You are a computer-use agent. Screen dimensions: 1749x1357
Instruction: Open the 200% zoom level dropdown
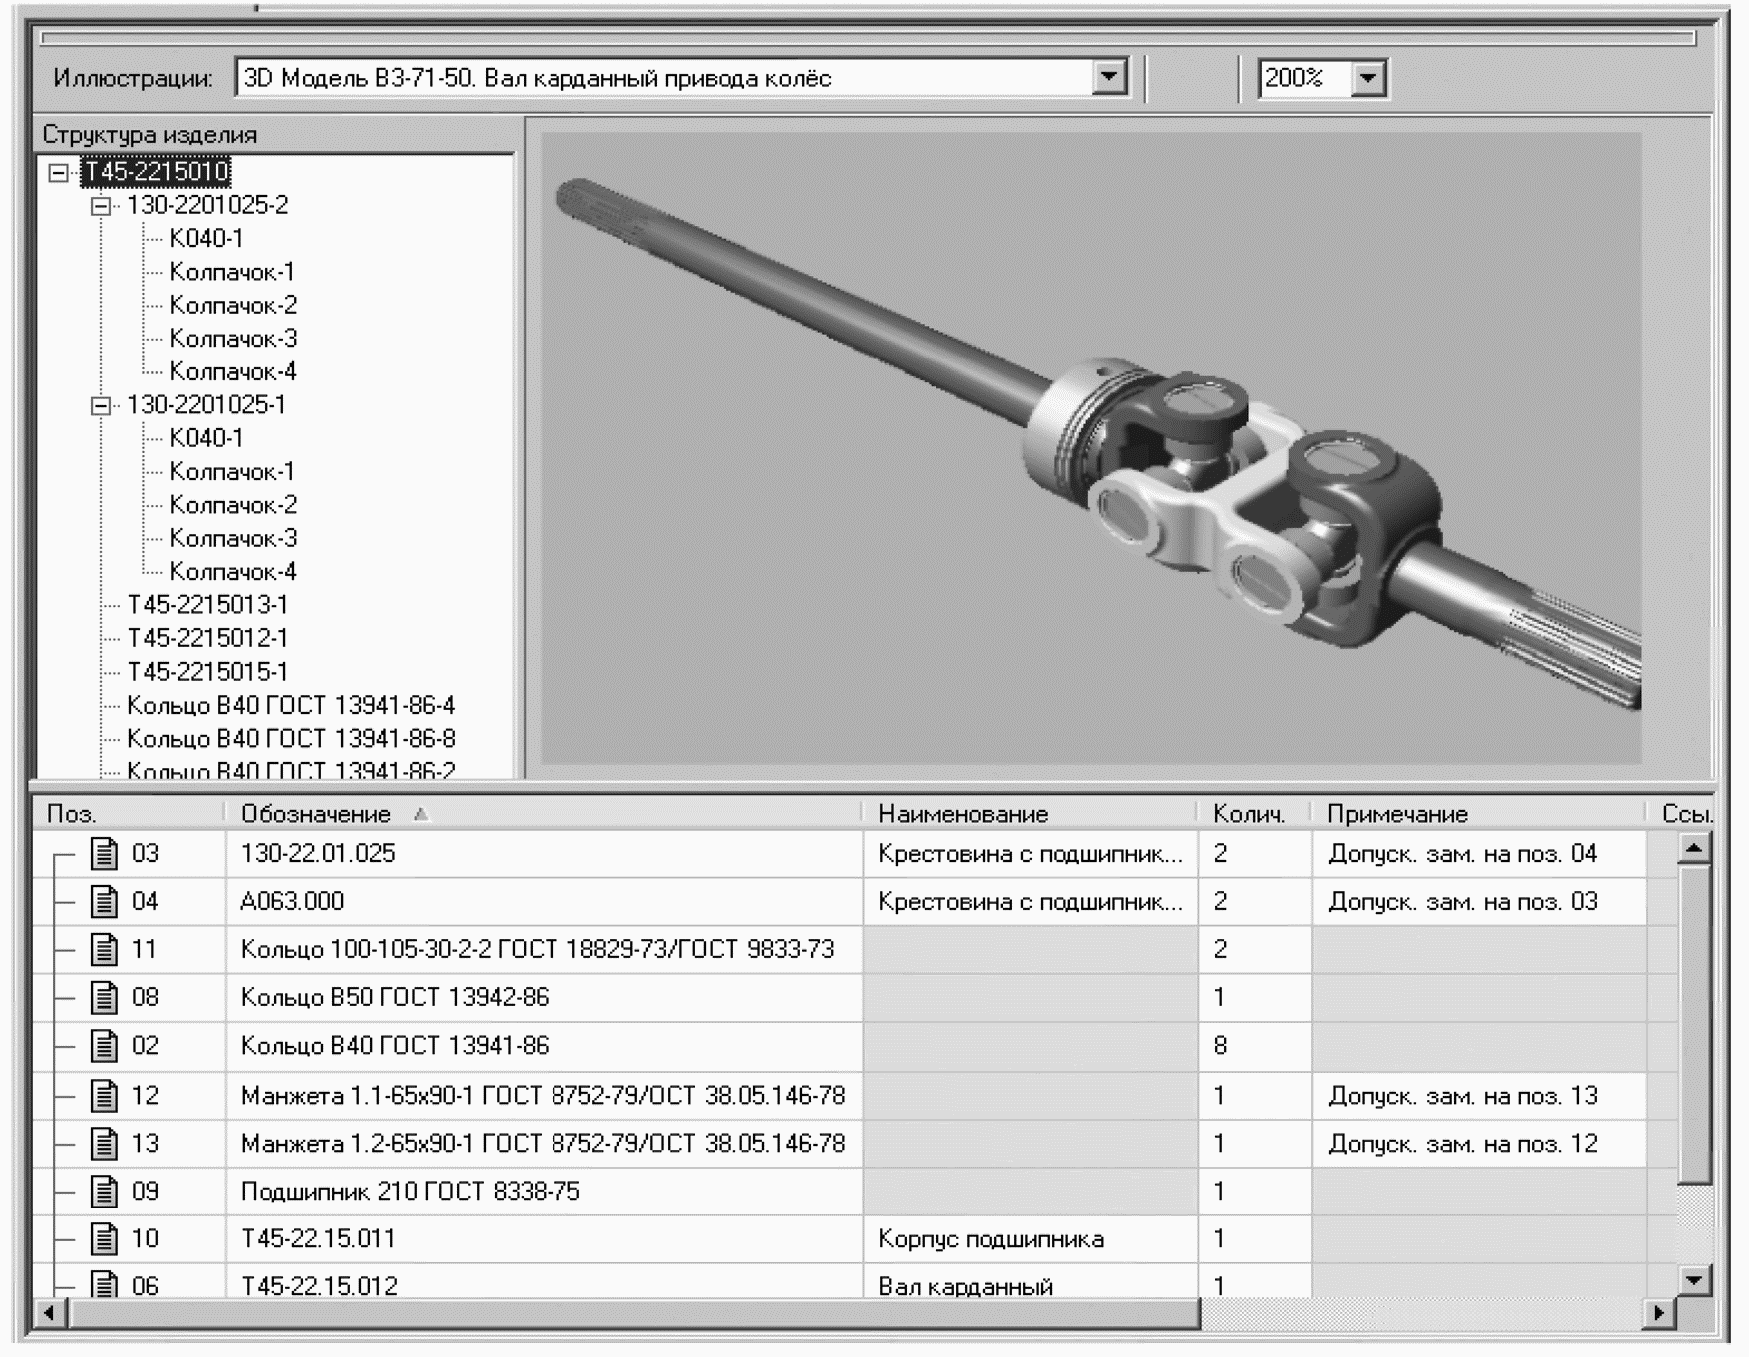(1368, 77)
